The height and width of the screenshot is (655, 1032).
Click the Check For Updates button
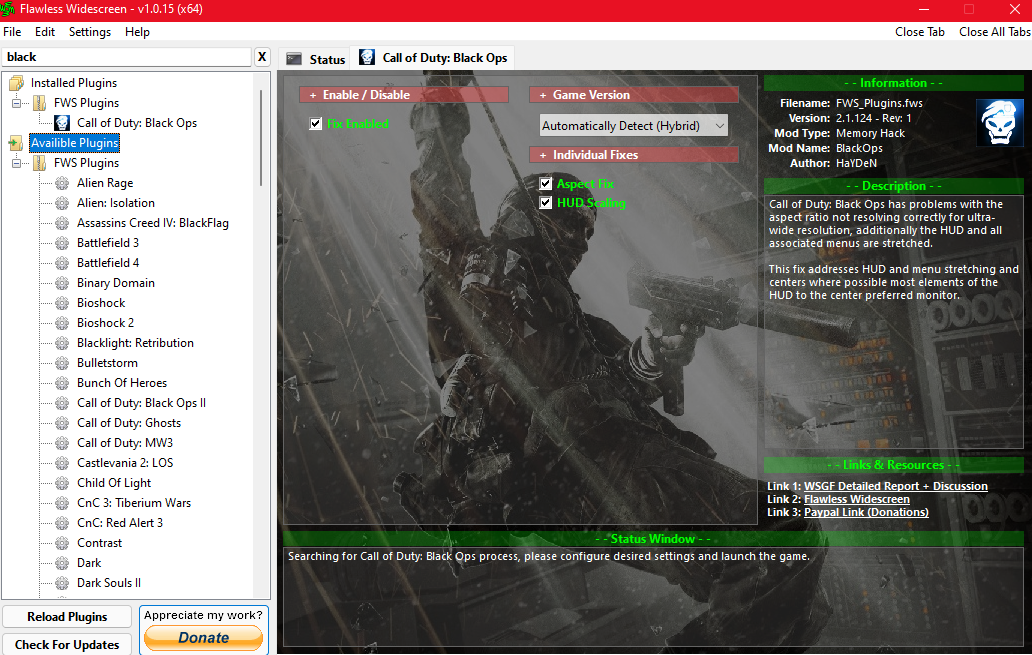[67, 644]
